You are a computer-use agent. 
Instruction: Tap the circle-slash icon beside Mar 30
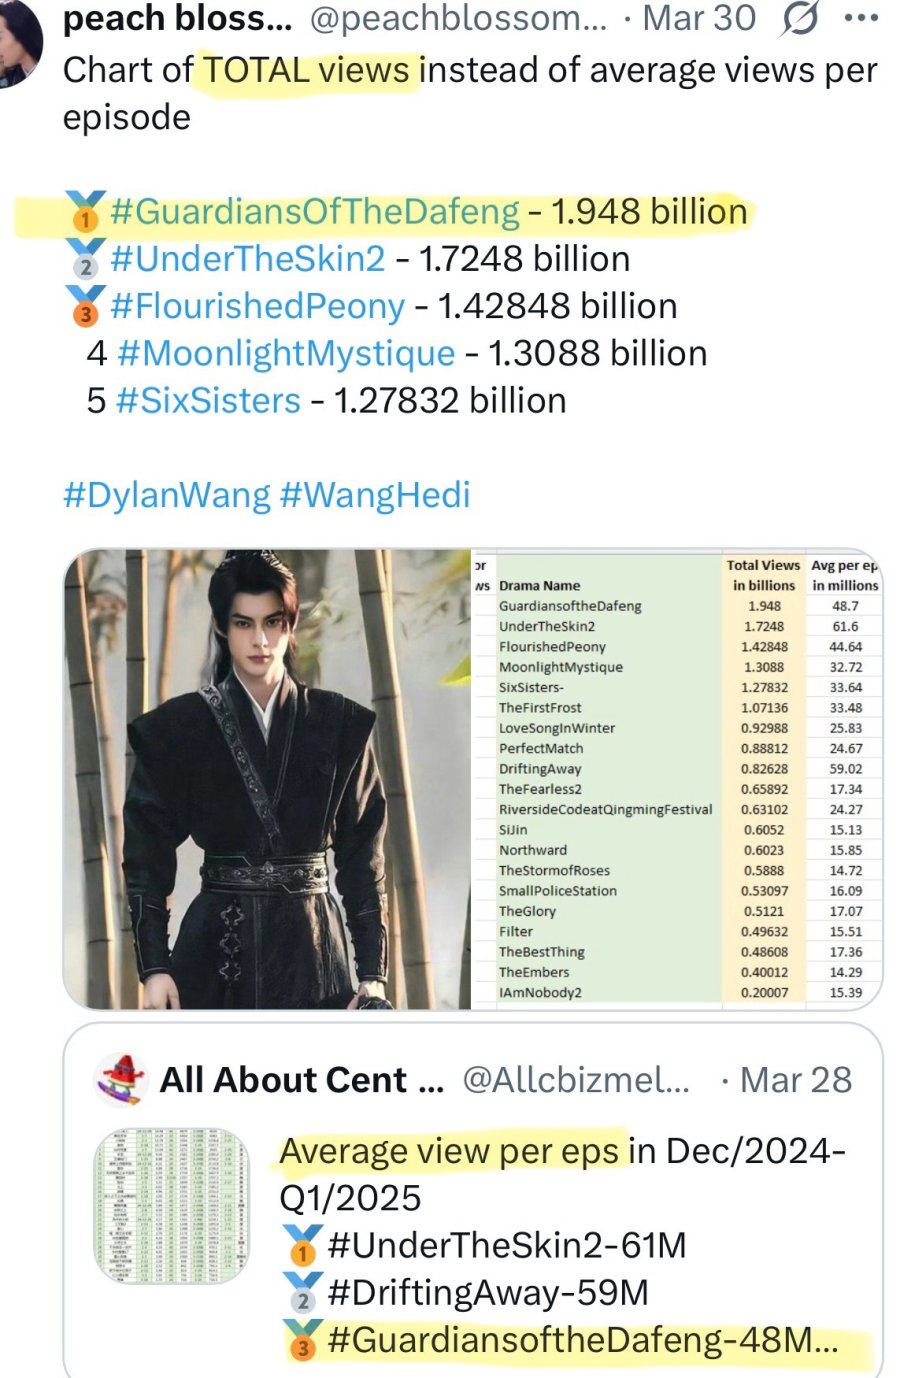(x=799, y=18)
